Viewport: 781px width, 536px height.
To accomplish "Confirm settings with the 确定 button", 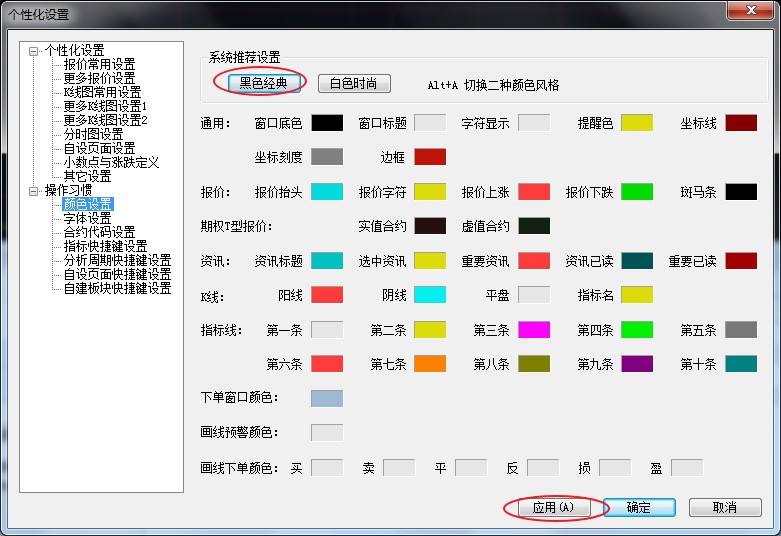I will point(639,507).
